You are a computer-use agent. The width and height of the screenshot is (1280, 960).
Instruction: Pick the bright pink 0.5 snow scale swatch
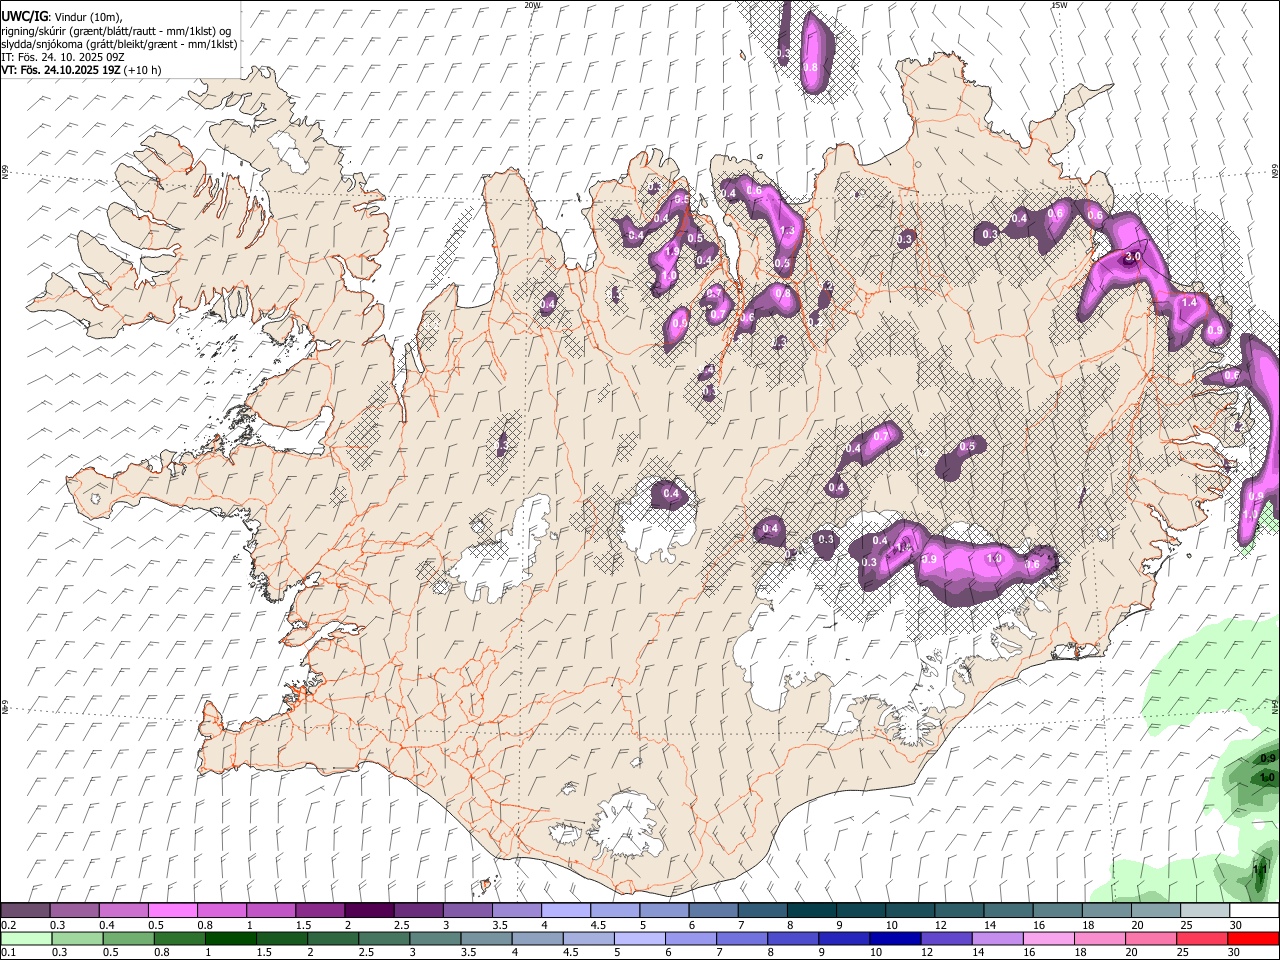(172, 911)
